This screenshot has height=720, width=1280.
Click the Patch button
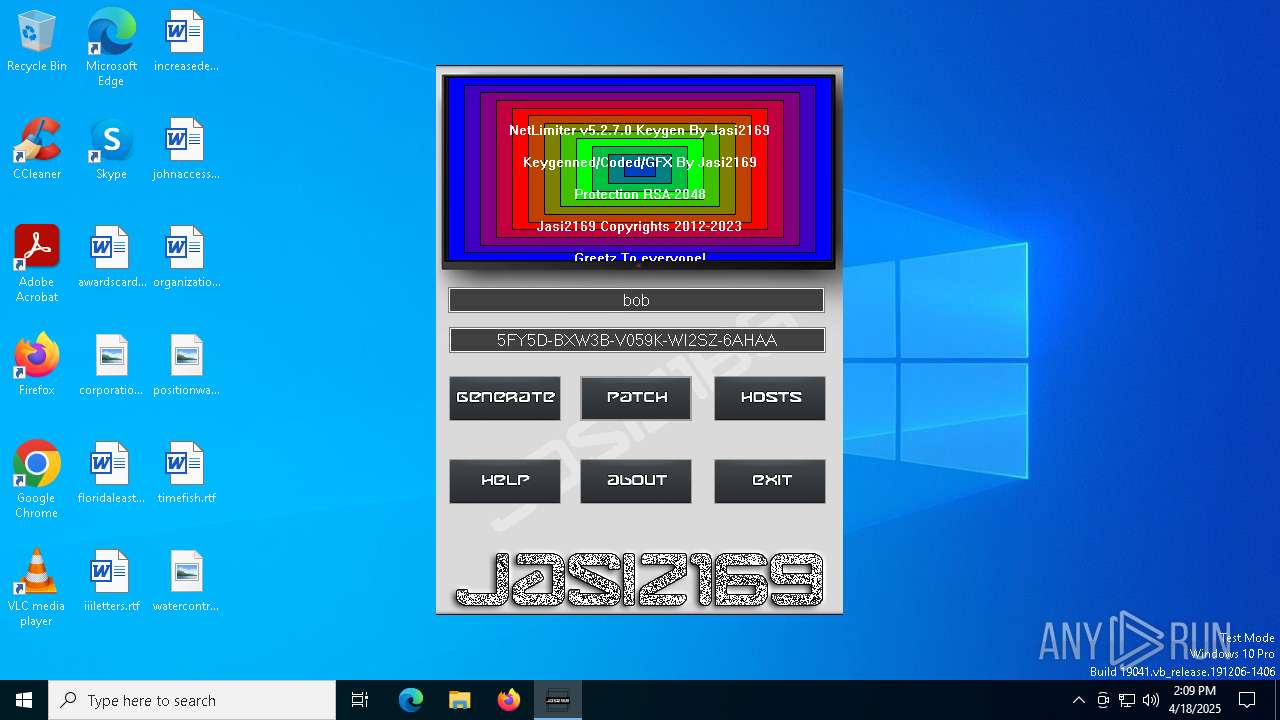(x=636, y=398)
